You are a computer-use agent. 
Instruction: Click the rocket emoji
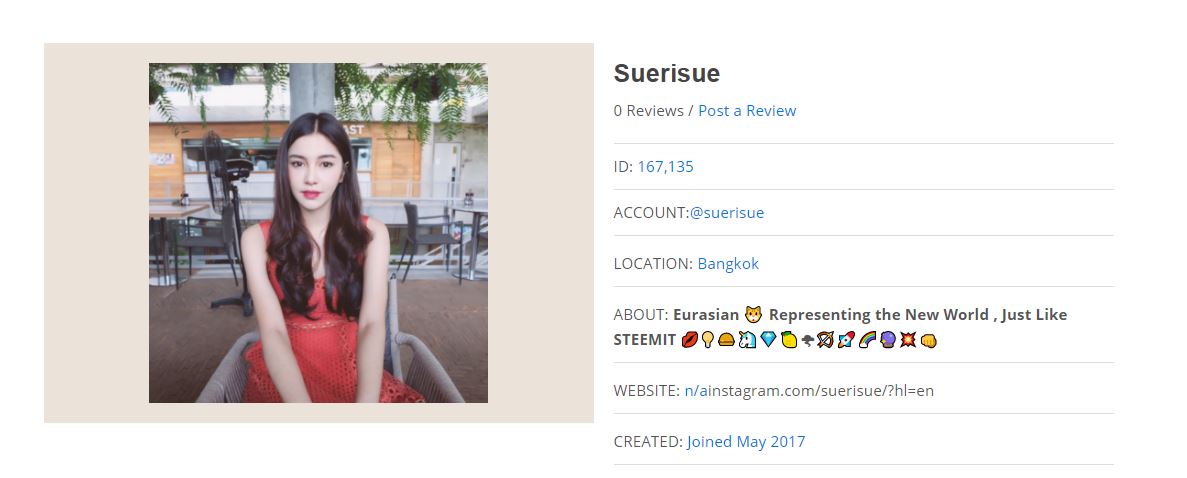coord(846,339)
